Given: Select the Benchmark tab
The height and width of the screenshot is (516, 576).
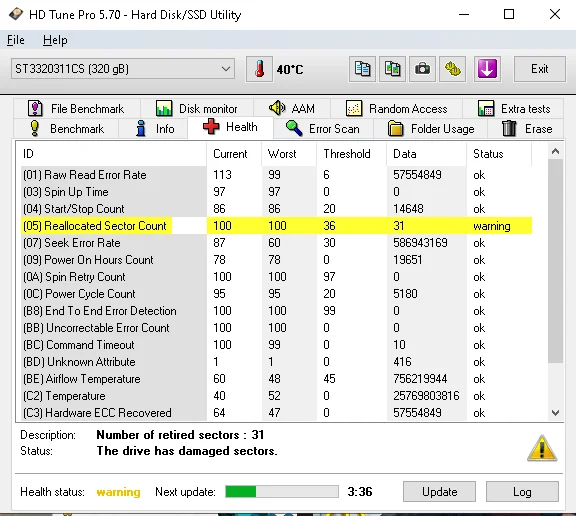Looking at the screenshot, I should coord(66,129).
